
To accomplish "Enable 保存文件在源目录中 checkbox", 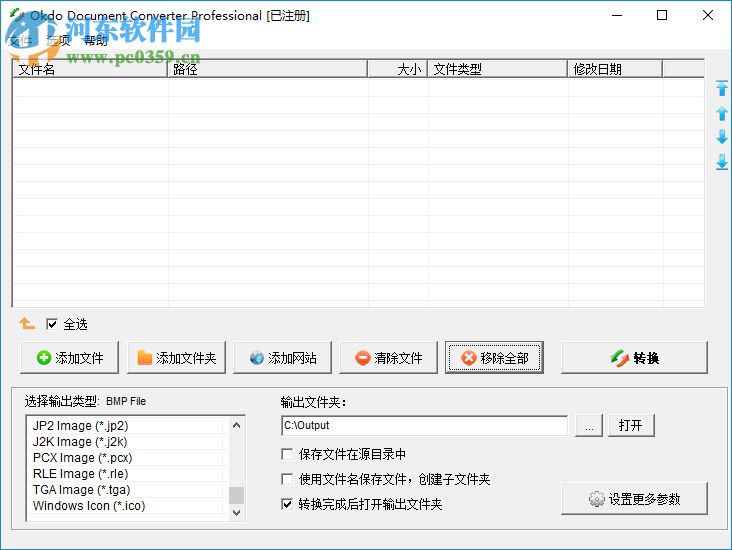I will 287,454.
